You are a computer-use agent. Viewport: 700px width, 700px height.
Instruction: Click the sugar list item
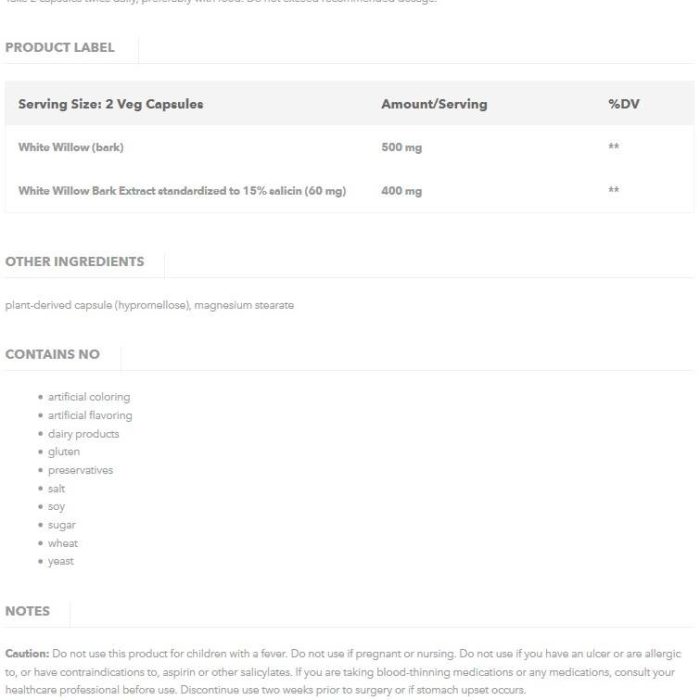[x=62, y=525]
